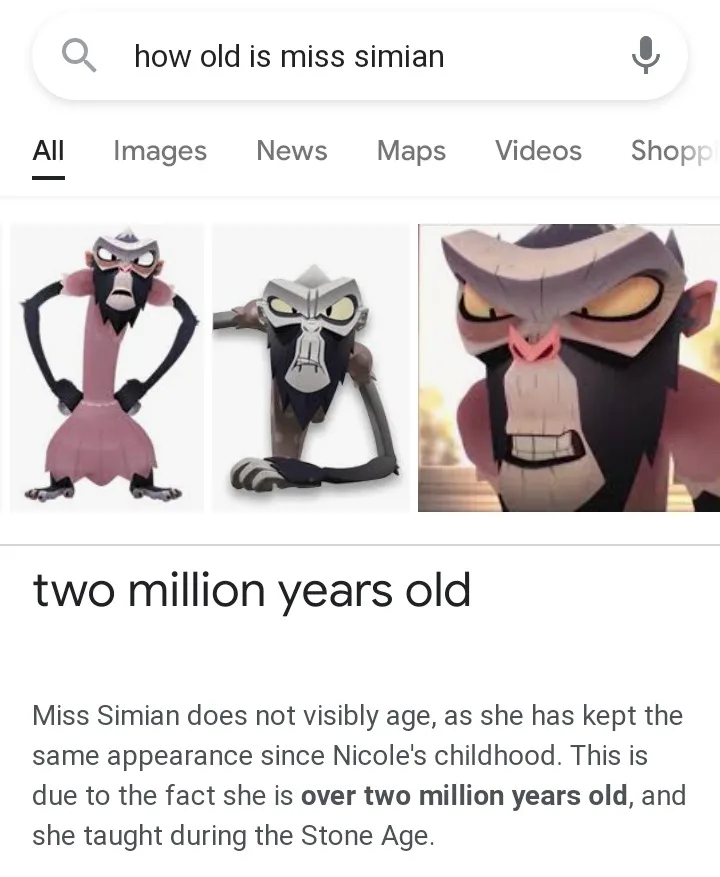Open the partially visible Shopping tab

(x=673, y=151)
